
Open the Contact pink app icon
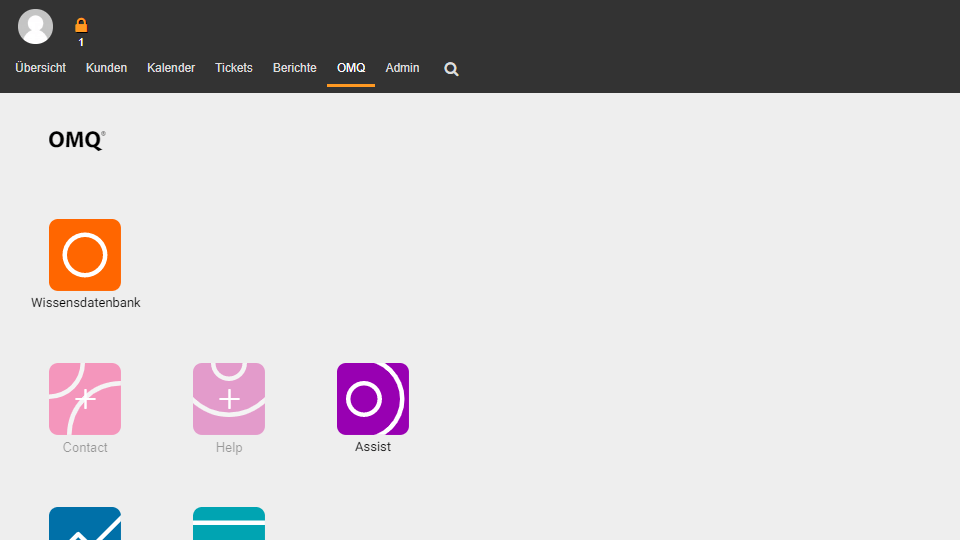point(85,399)
